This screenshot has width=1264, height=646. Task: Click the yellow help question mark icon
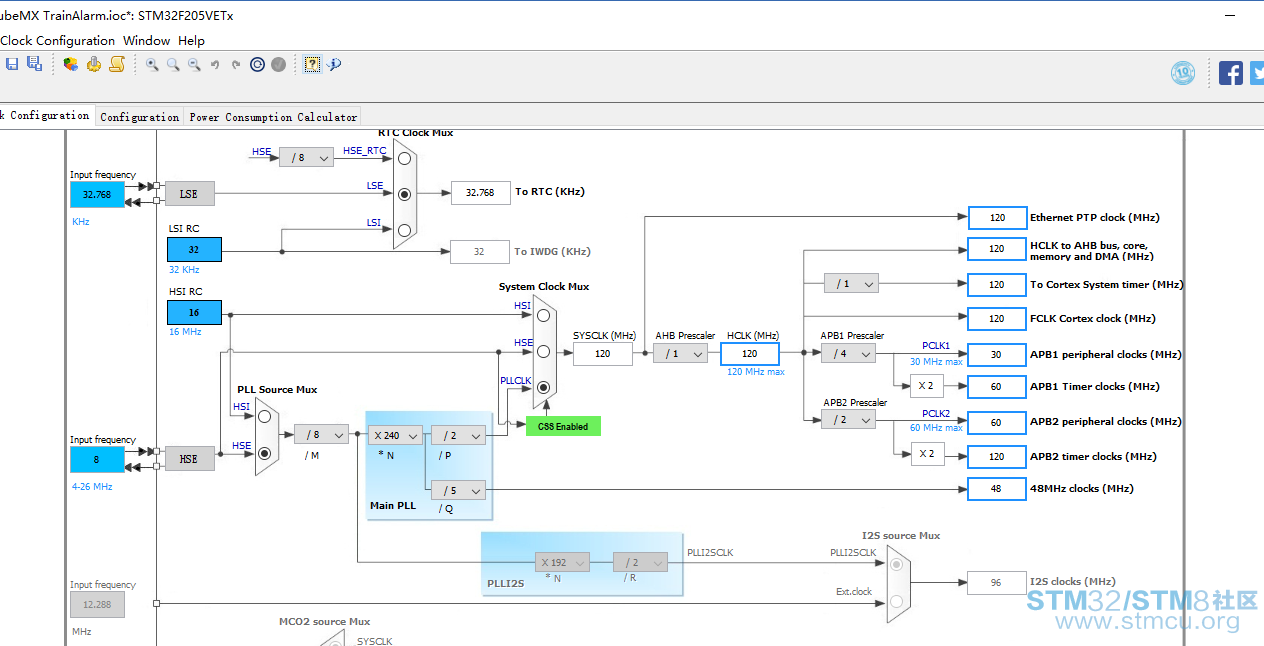point(312,64)
